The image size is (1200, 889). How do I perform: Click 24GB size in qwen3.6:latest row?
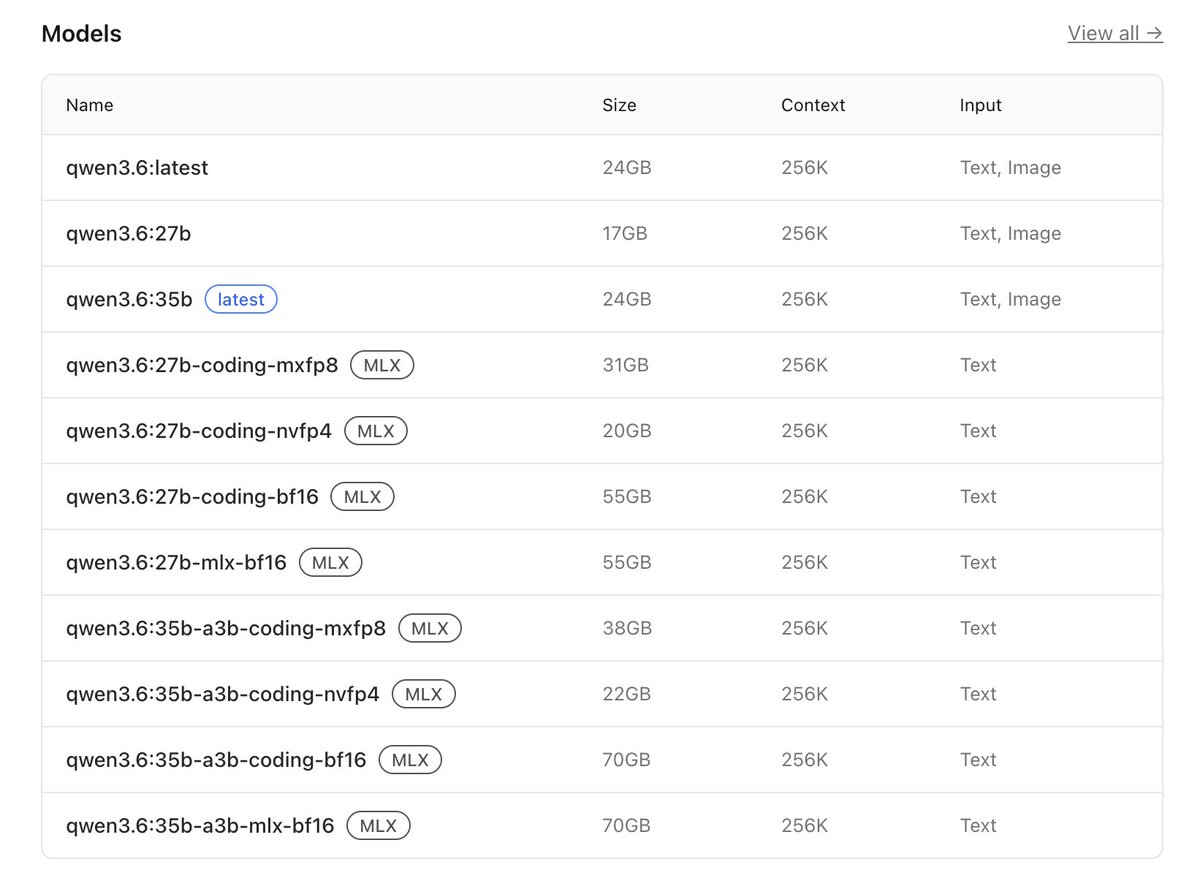click(x=627, y=168)
